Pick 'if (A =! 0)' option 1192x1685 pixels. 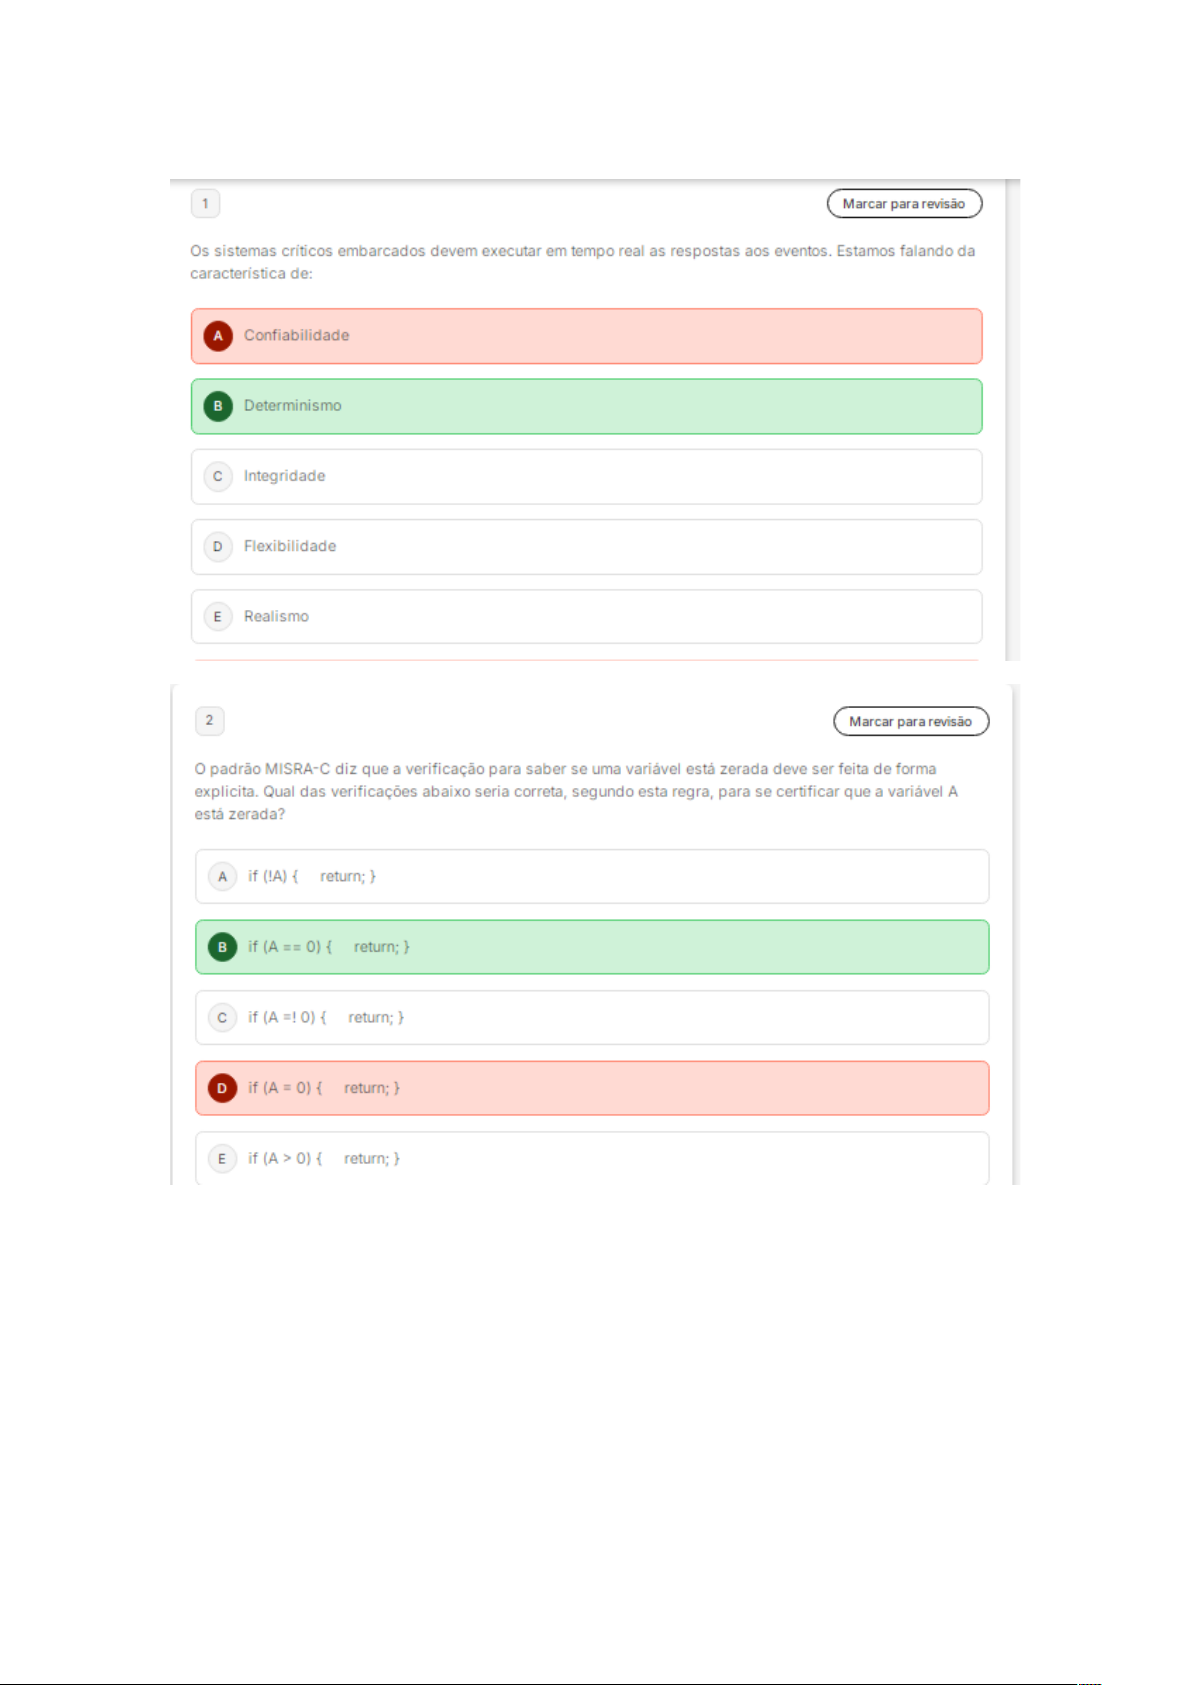[x=592, y=1018]
